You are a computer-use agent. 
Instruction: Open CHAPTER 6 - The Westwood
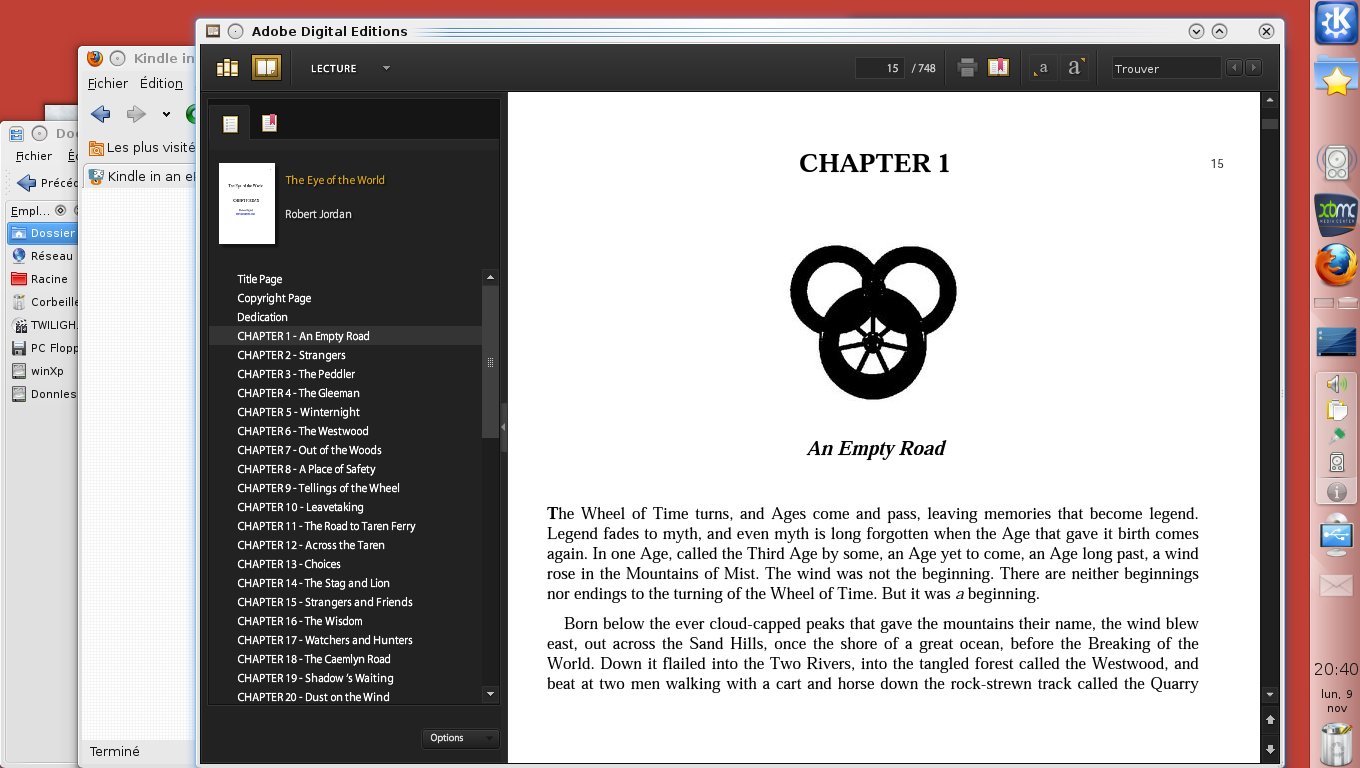pos(303,431)
